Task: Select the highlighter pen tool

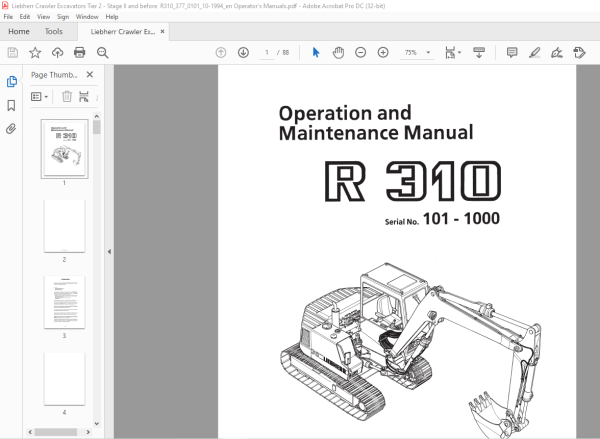Action: 535,52
